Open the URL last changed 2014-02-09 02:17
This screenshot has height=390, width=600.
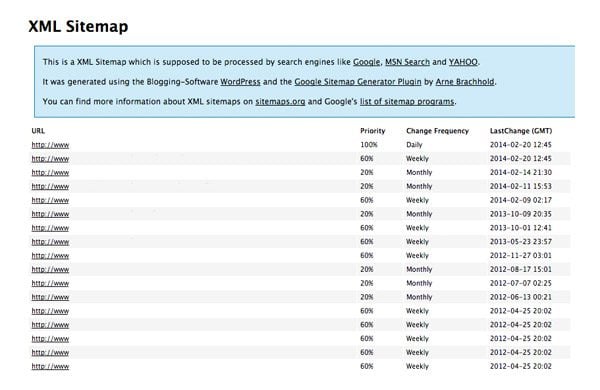(x=50, y=200)
